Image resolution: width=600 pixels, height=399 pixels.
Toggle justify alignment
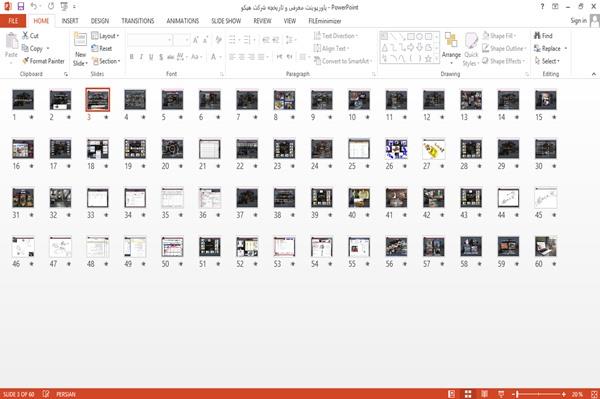click(261, 57)
